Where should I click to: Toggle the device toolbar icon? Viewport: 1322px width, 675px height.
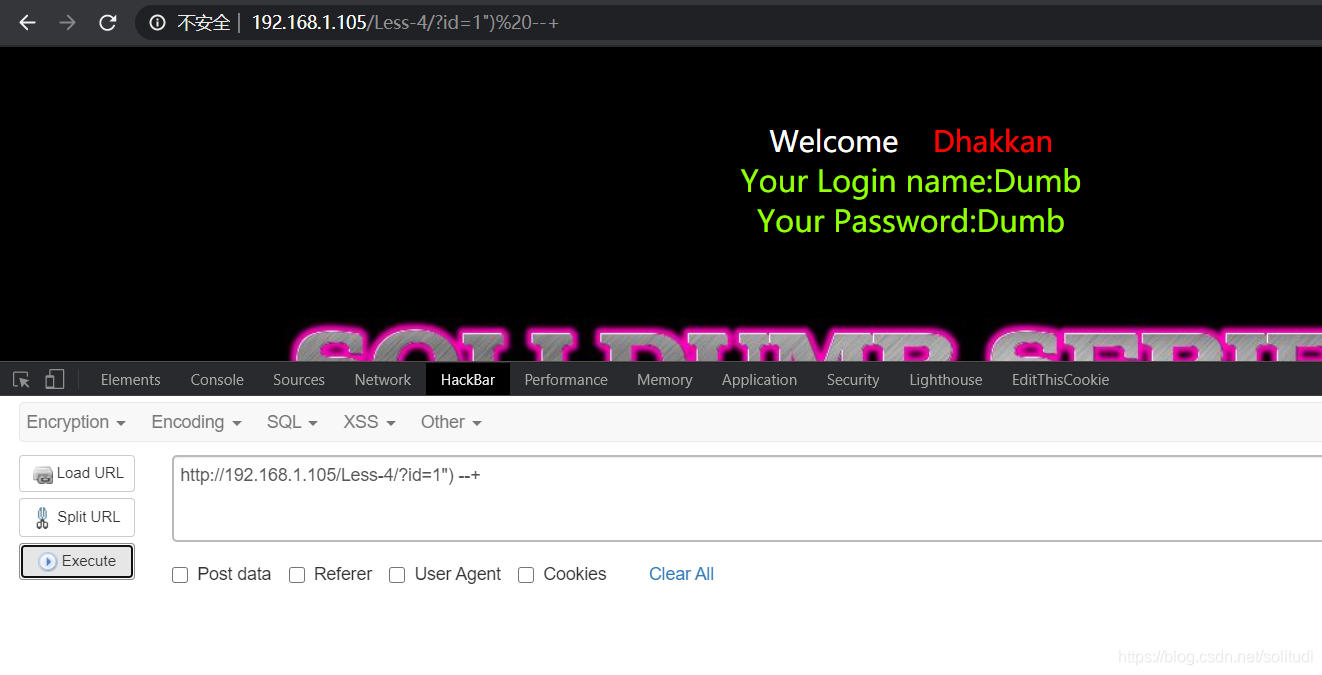pyautogui.click(x=54, y=380)
